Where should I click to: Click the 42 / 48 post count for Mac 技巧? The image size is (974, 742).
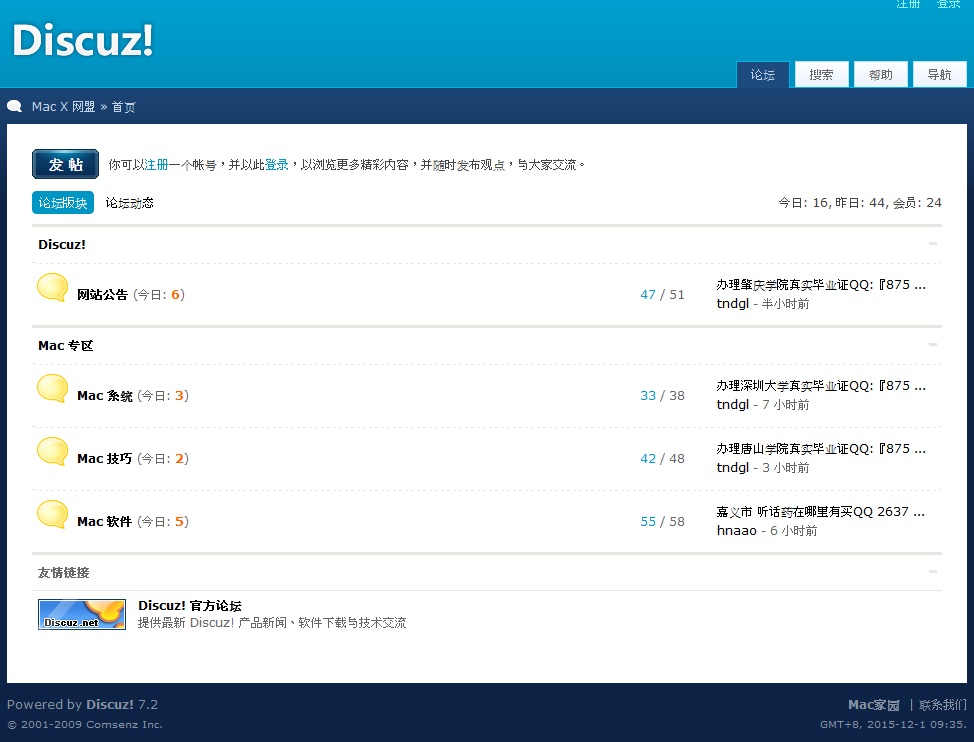pos(662,458)
